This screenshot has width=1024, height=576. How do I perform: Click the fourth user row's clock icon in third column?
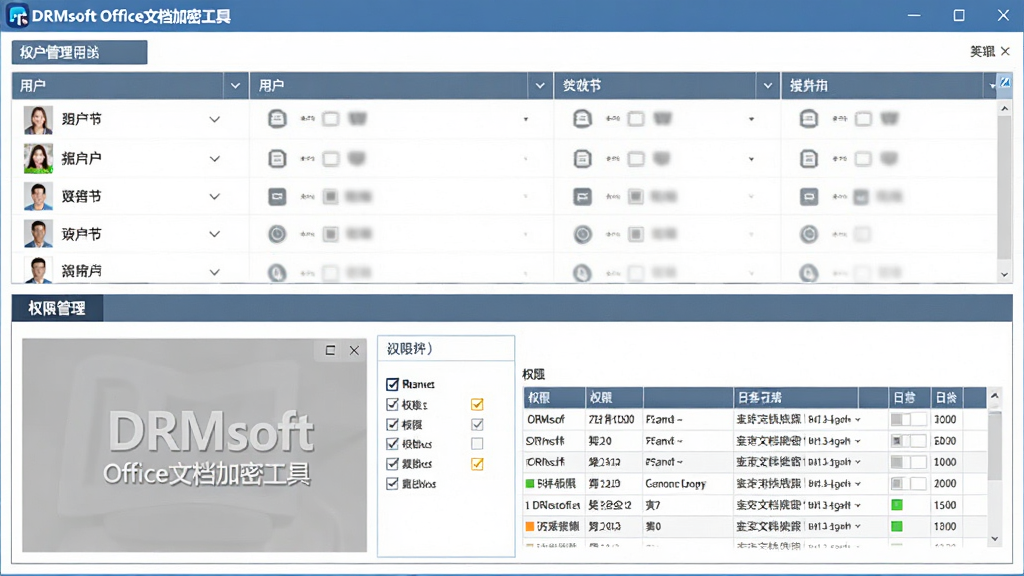pyautogui.click(x=582, y=234)
